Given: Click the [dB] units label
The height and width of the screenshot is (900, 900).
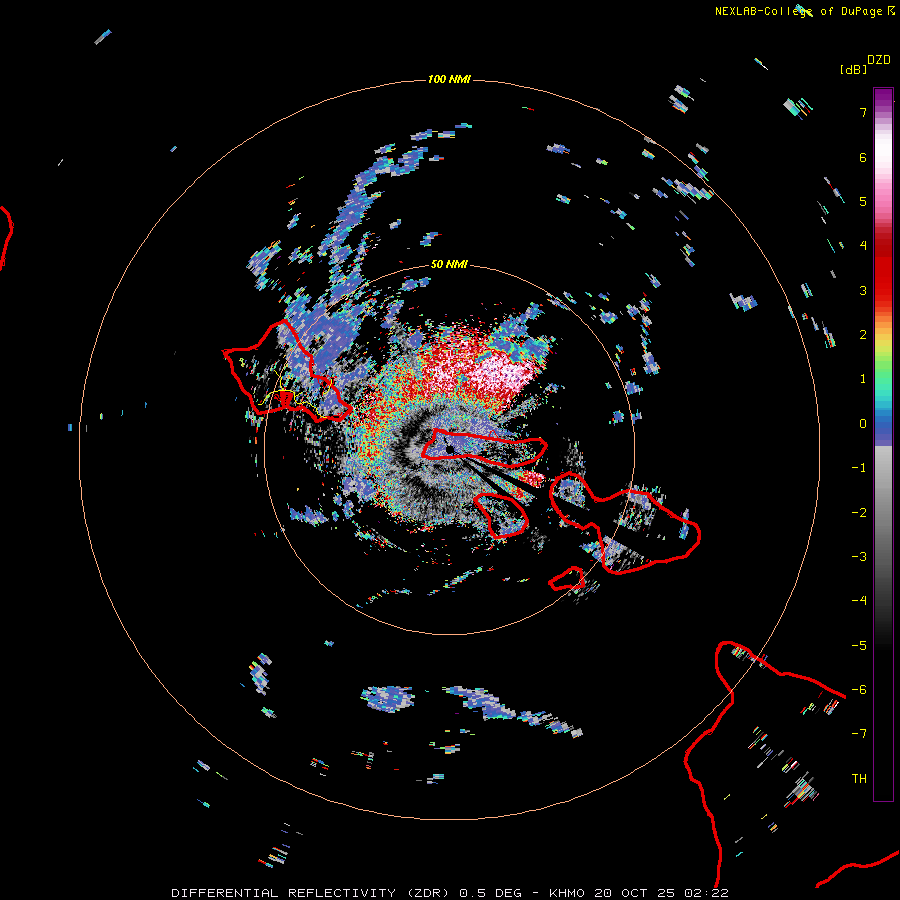Looking at the screenshot, I should click(853, 69).
